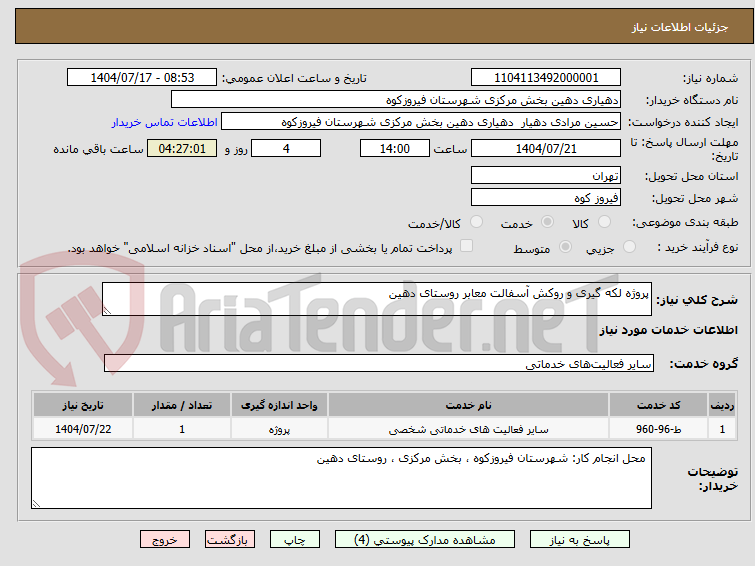755x566 pixels.
Task: Click the خروج exit button
Action: 165,540
